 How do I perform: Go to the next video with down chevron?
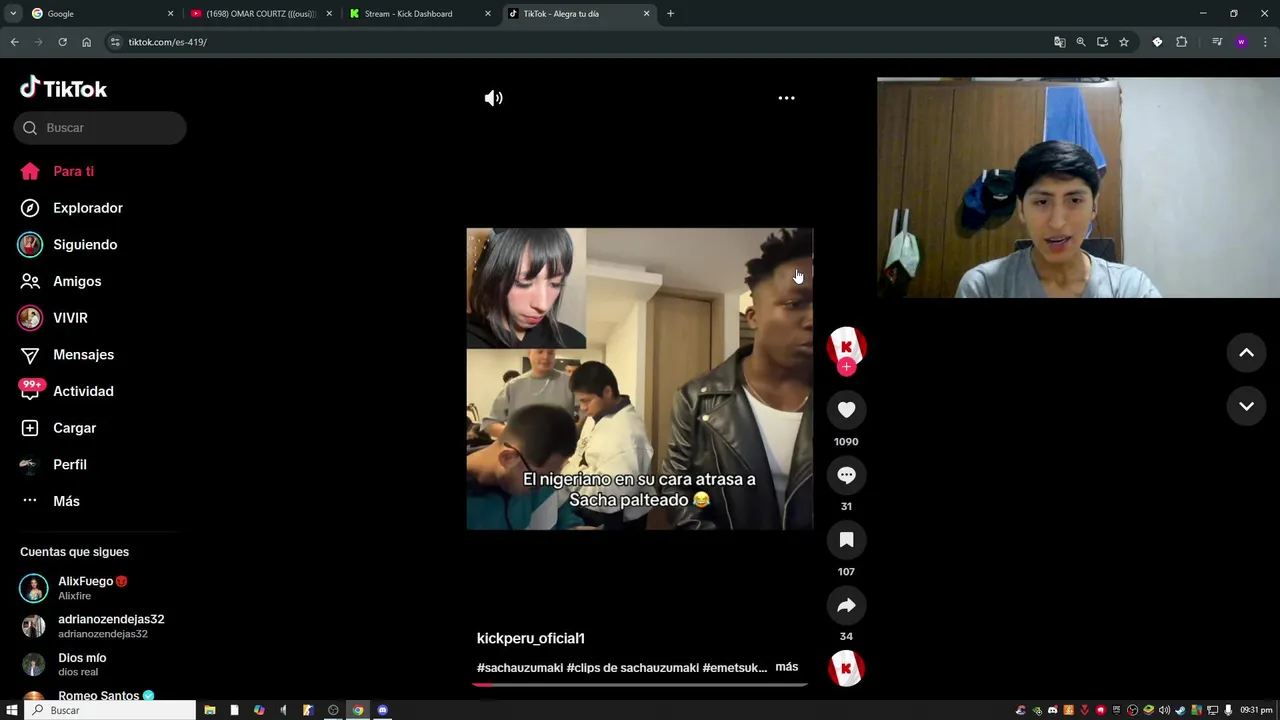(x=1246, y=406)
